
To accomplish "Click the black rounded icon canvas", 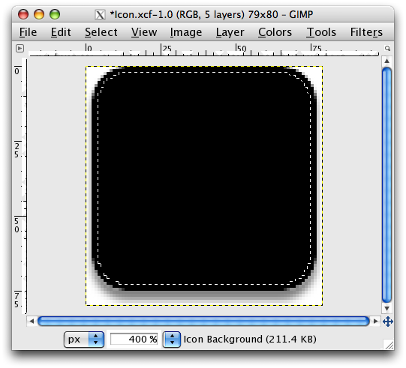I will tap(204, 177).
